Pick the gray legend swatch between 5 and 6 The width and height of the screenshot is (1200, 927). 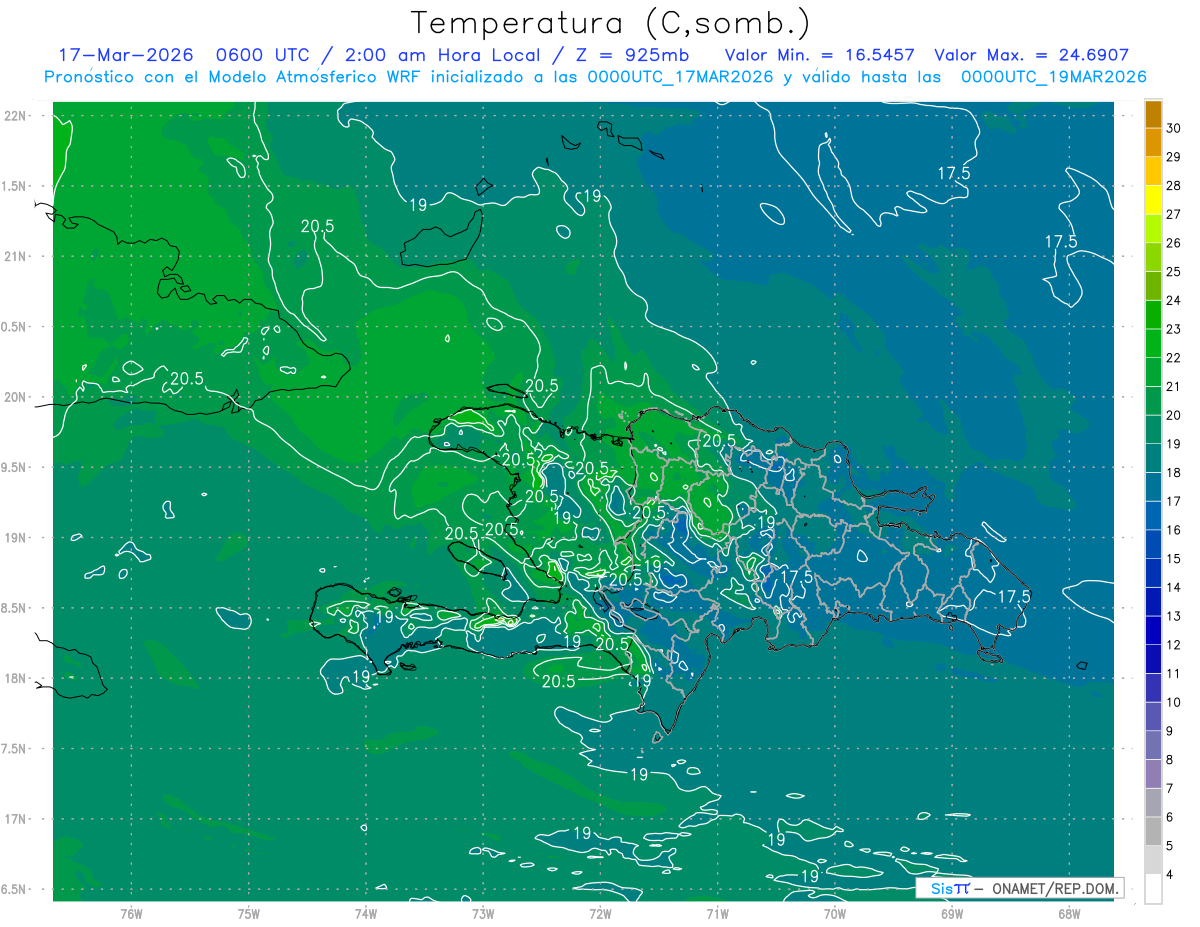1153,831
